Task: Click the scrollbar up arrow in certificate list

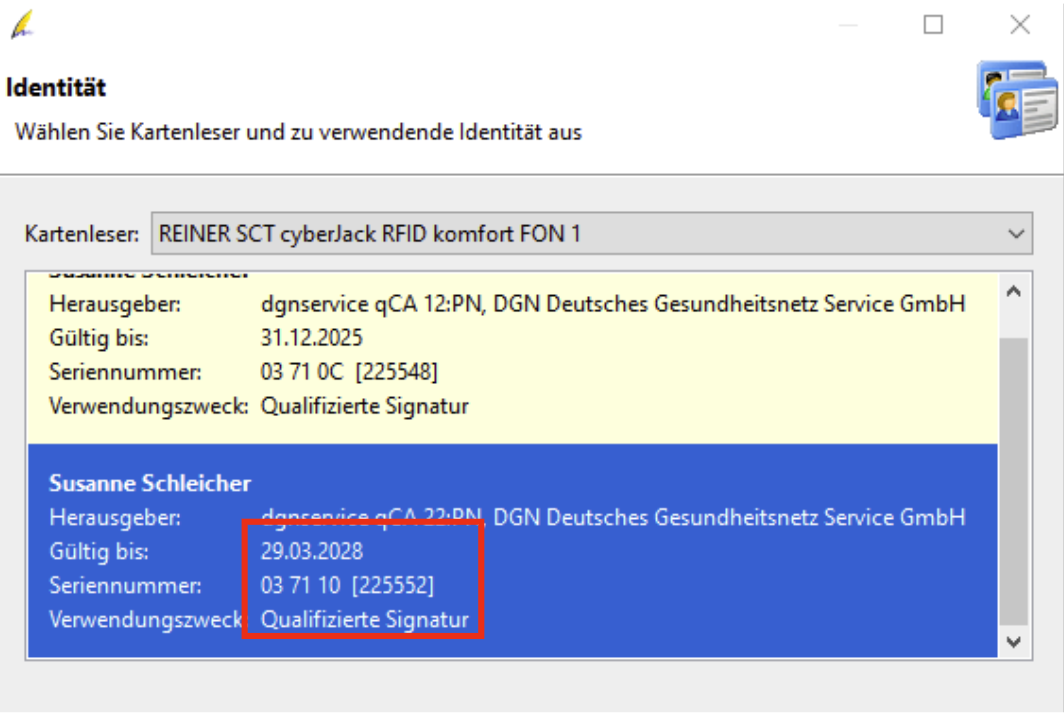Action: pos(1014,291)
